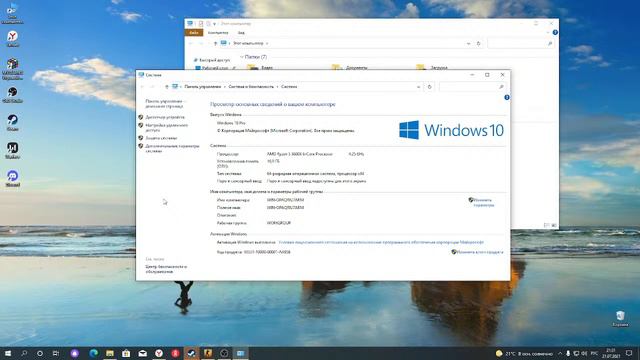640x360 pixels.
Task: Expand chevron after Этот компьютер breadcrumb
Action: point(267,43)
